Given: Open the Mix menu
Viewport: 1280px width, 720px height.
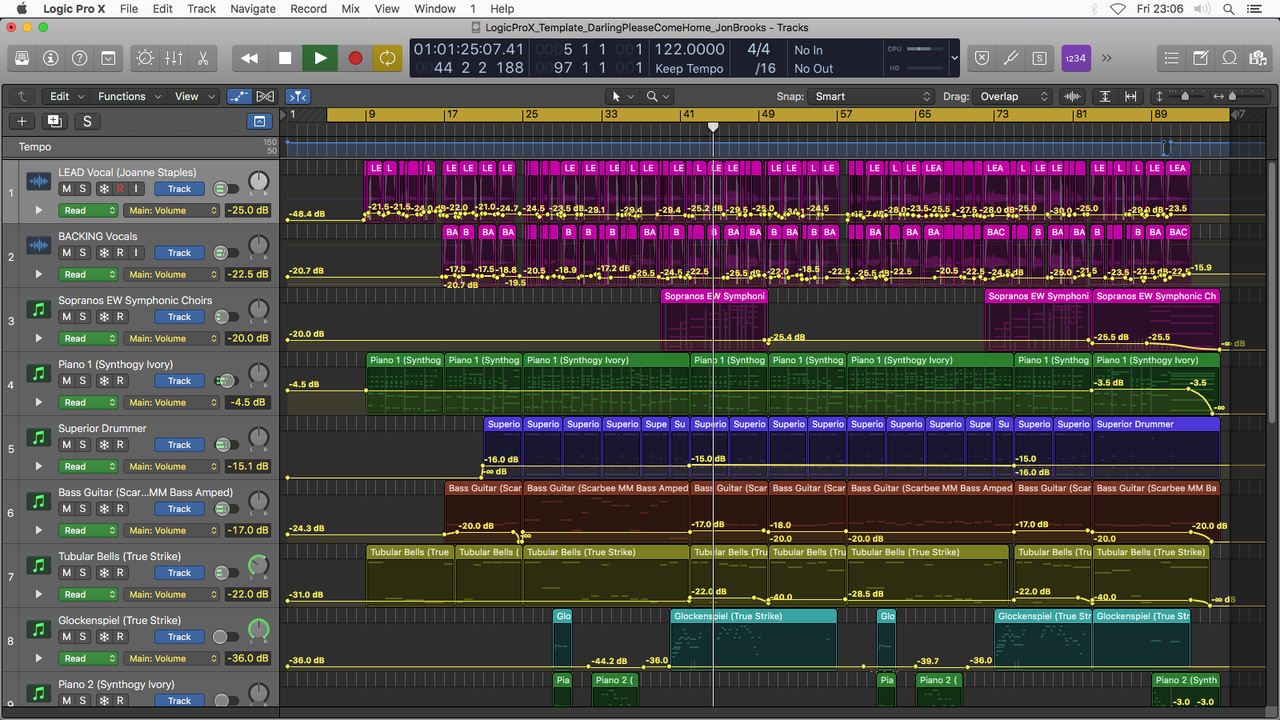Looking at the screenshot, I should tap(350, 9).
